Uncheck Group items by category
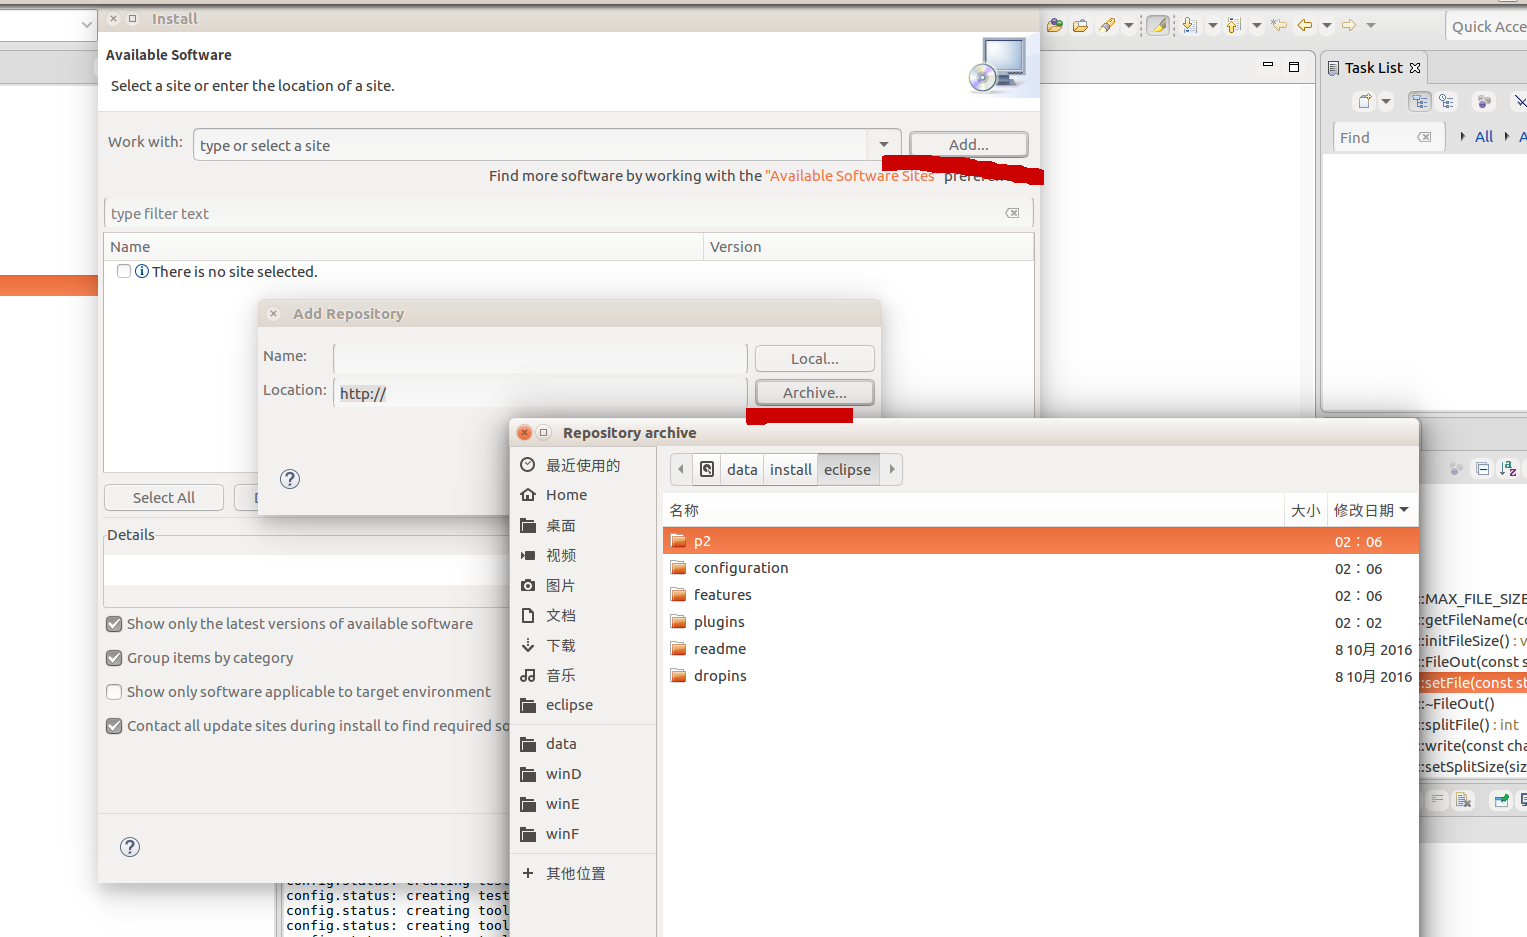 pyautogui.click(x=115, y=658)
